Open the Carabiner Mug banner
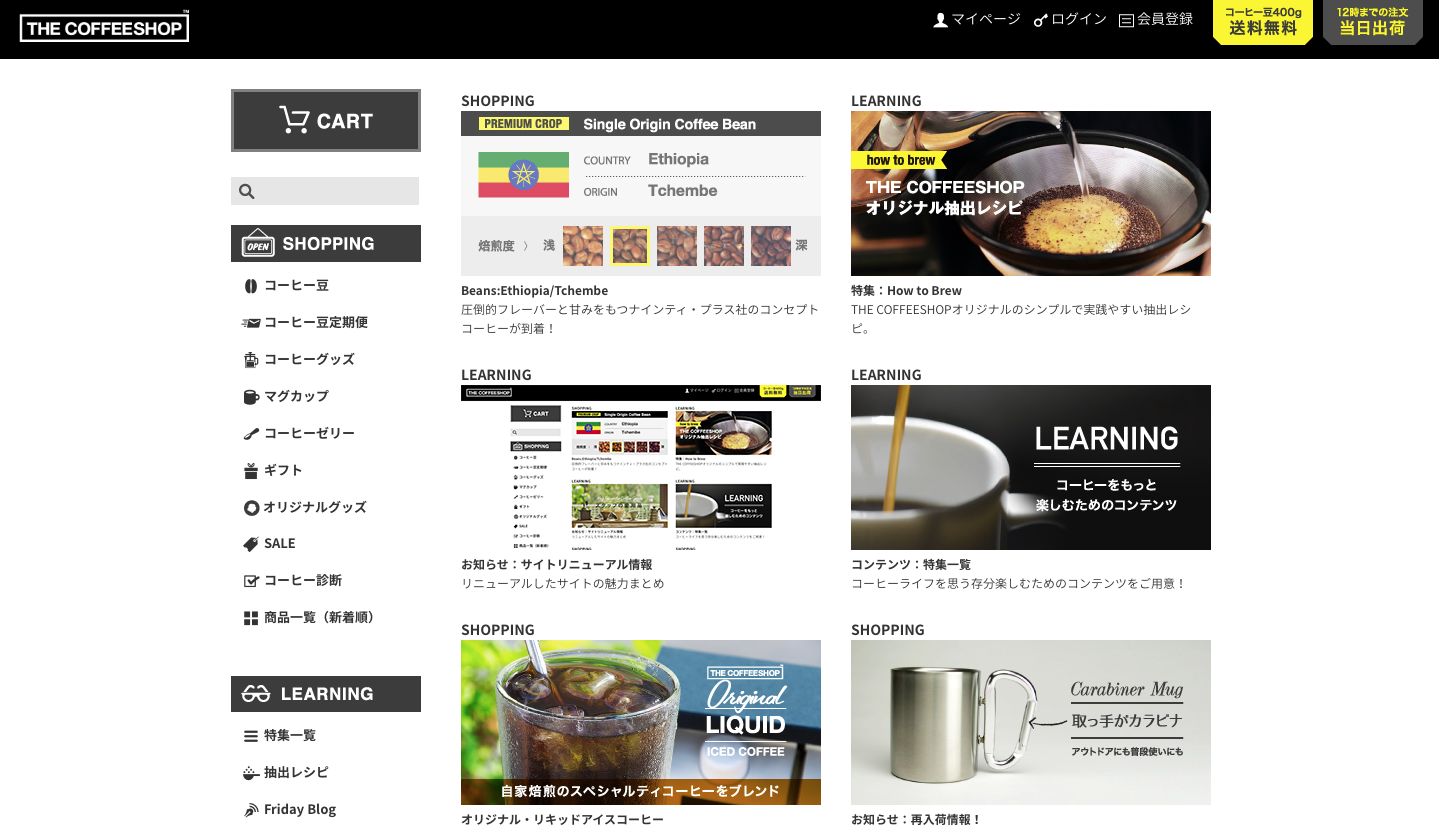Screen dimensions: 1439x830 tap(1031, 722)
